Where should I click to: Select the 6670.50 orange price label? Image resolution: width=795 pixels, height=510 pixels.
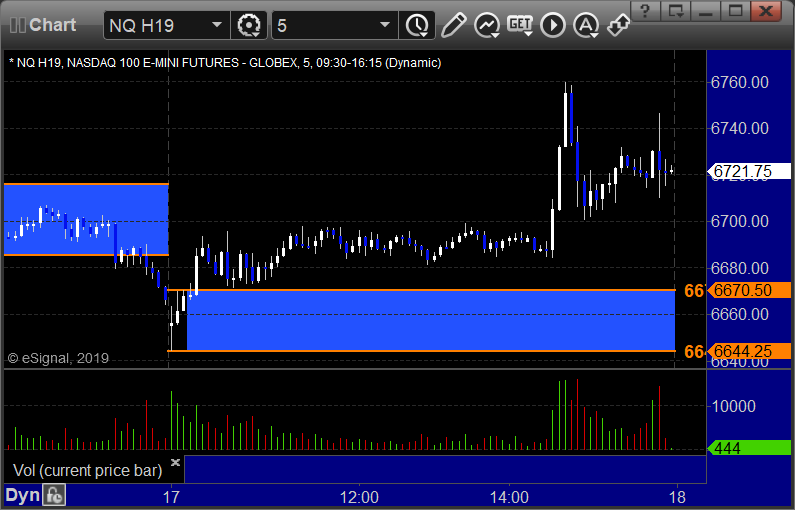coord(749,290)
